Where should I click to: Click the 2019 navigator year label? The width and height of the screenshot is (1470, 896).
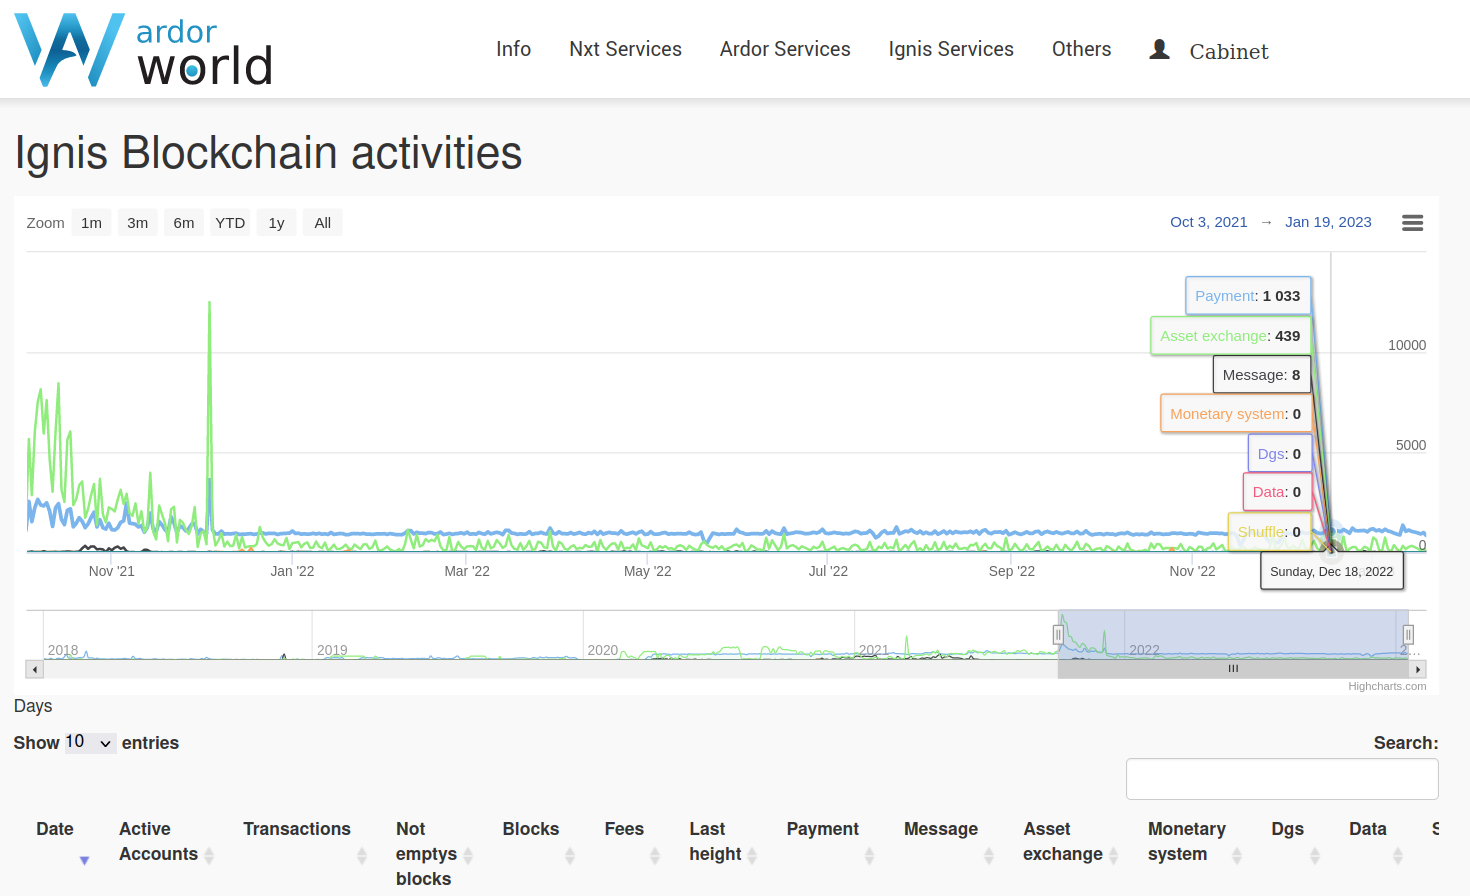pos(332,650)
